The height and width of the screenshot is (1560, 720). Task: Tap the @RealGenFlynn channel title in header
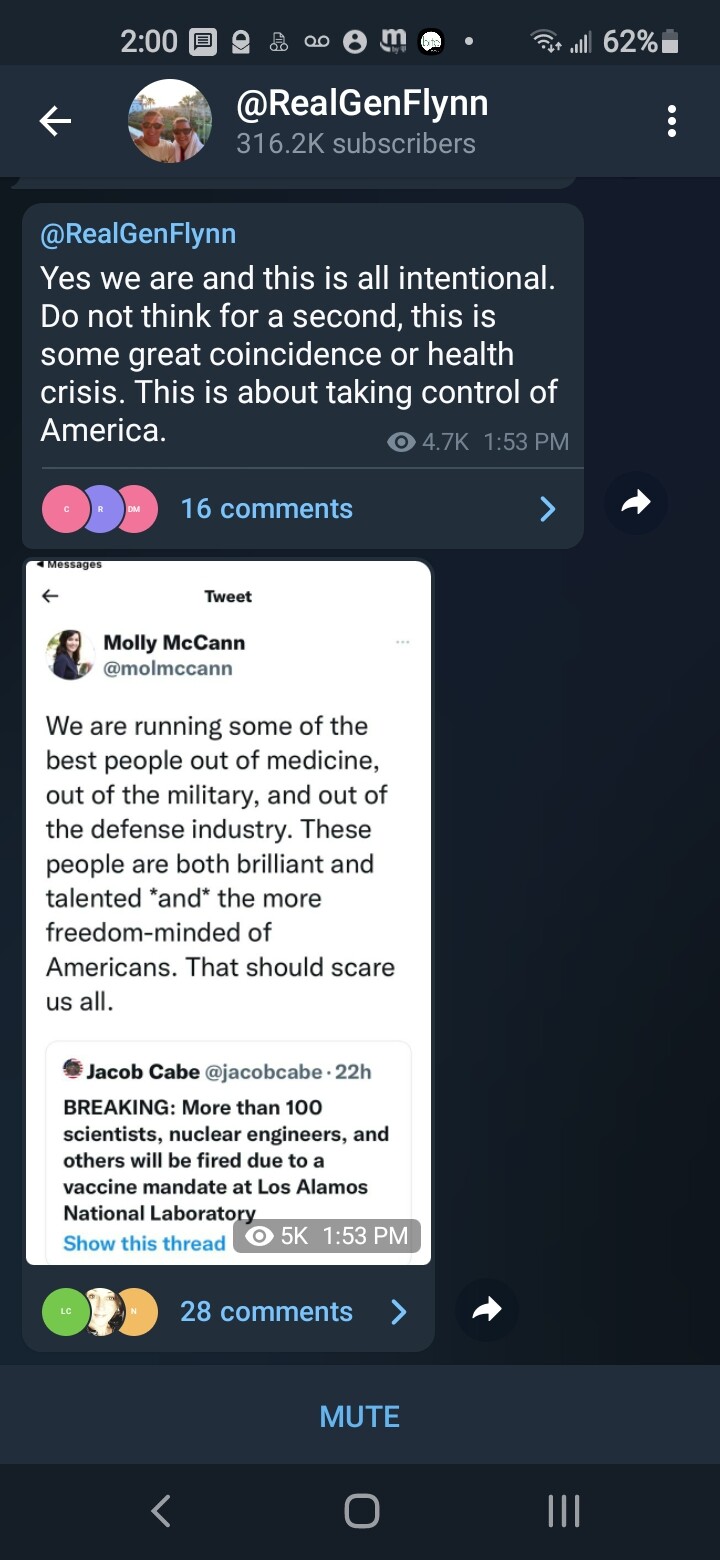[x=362, y=103]
